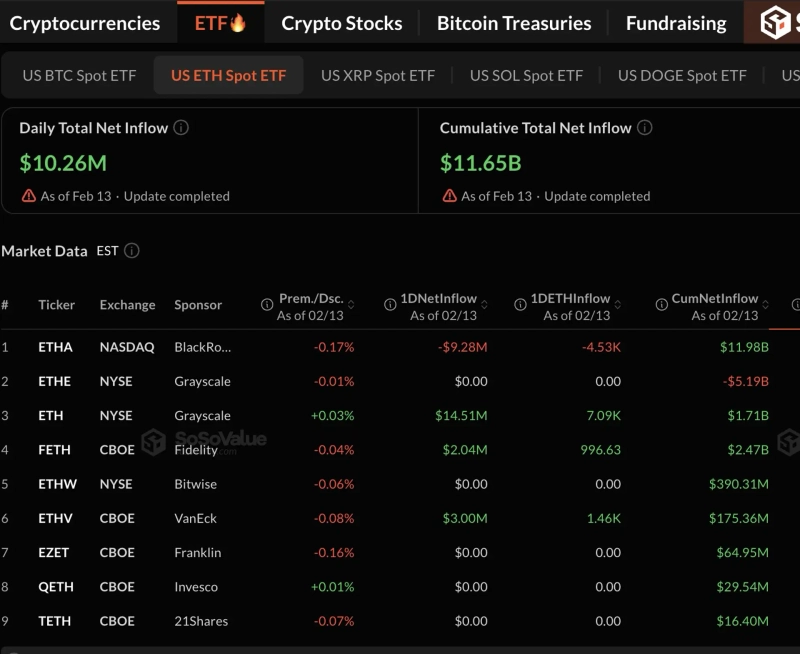Open the Crypto Stocks tab
The width and height of the screenshot is (800, 654).
tap(341, 23)
